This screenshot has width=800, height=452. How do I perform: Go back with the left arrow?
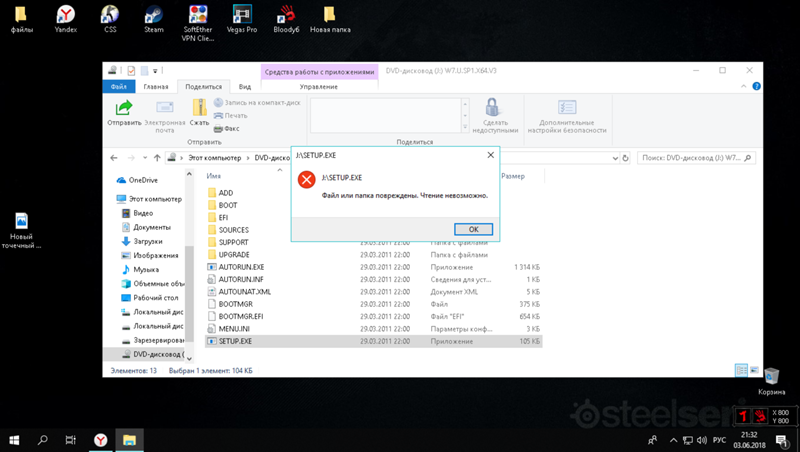coord(114,158)
